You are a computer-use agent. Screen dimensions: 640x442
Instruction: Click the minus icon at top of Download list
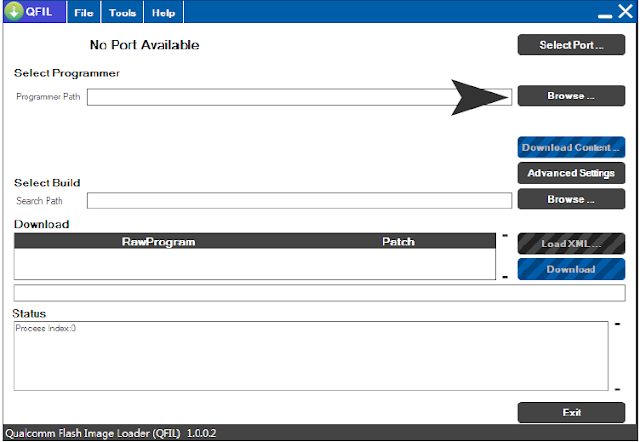point(505,237)
